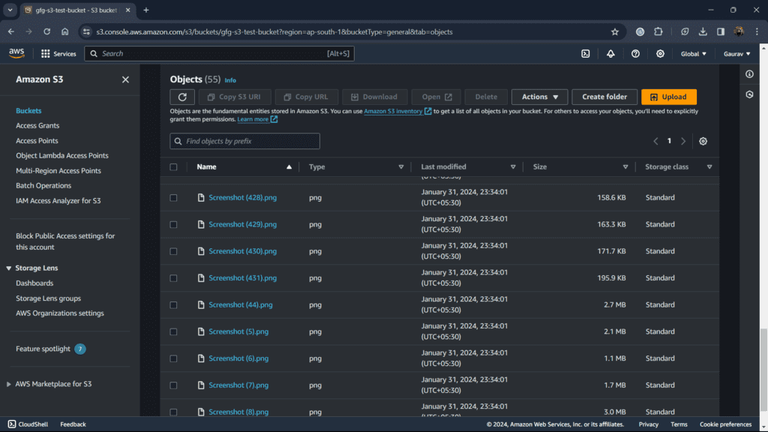Viewport: 768px width, 432px height.
Task: Open Object Lambda Access Points
Action: click(62, 155)
